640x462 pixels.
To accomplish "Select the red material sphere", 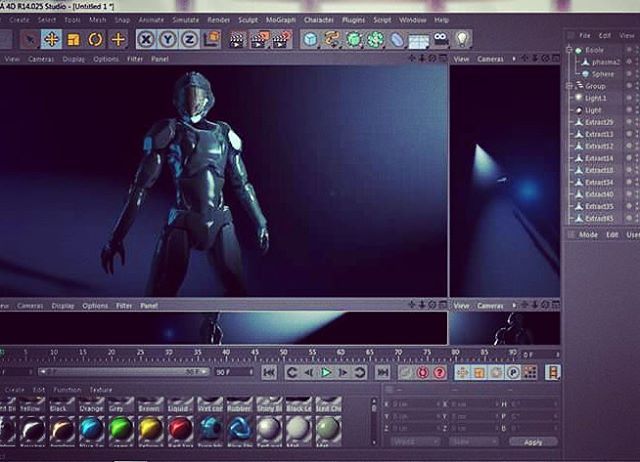I will pos(180,429).
